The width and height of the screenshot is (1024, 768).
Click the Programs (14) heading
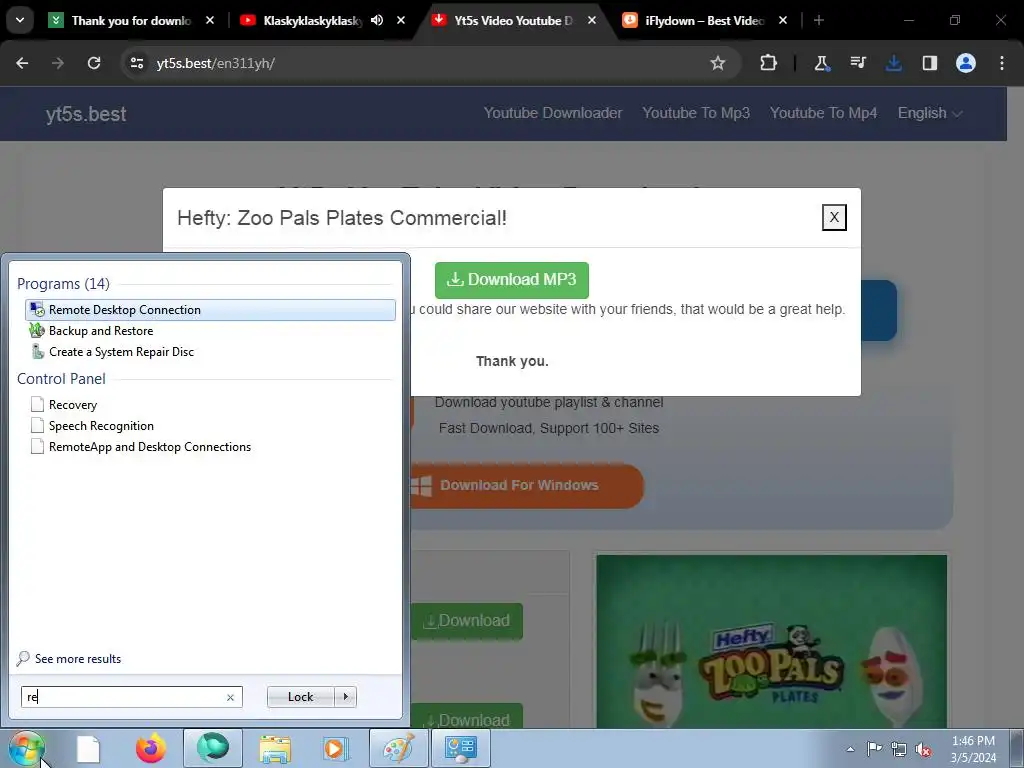click(63, 283)
